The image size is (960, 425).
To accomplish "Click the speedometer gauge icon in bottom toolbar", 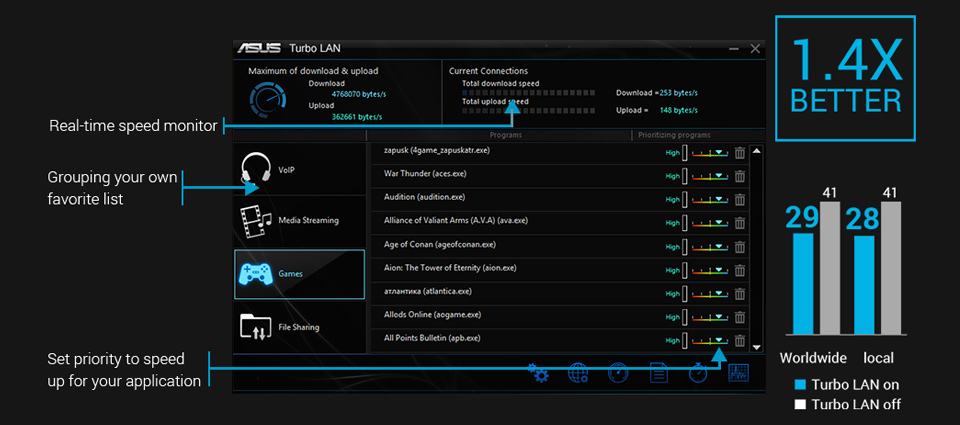I will pos(618,372).
